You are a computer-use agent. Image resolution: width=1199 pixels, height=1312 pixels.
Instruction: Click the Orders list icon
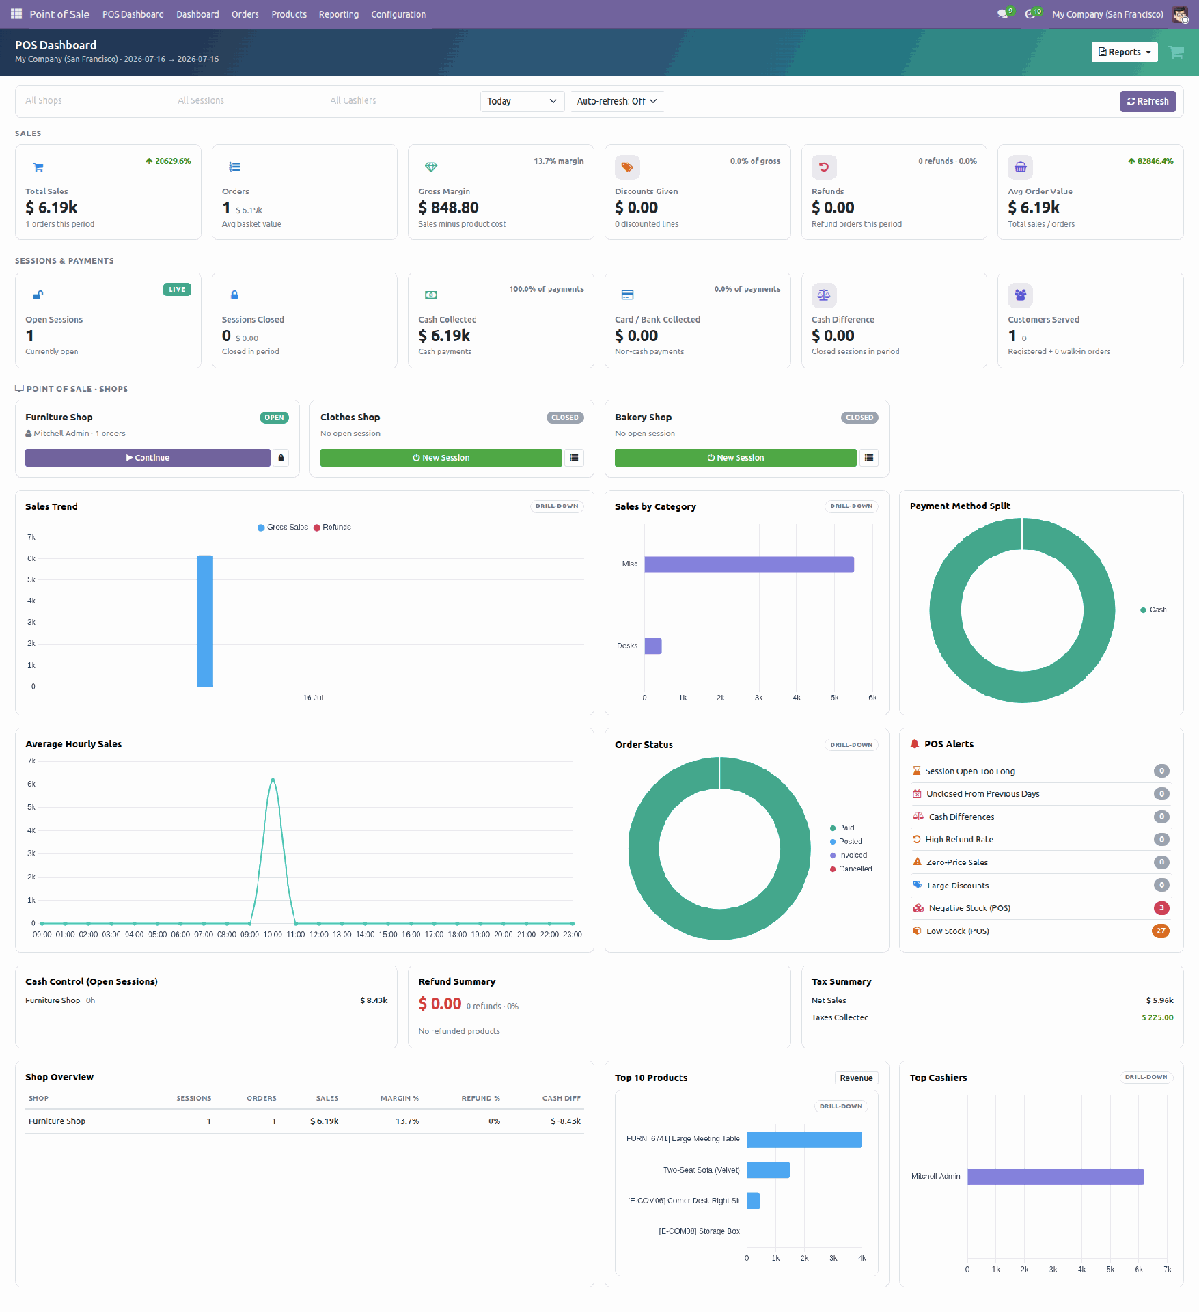click(235, 167)
